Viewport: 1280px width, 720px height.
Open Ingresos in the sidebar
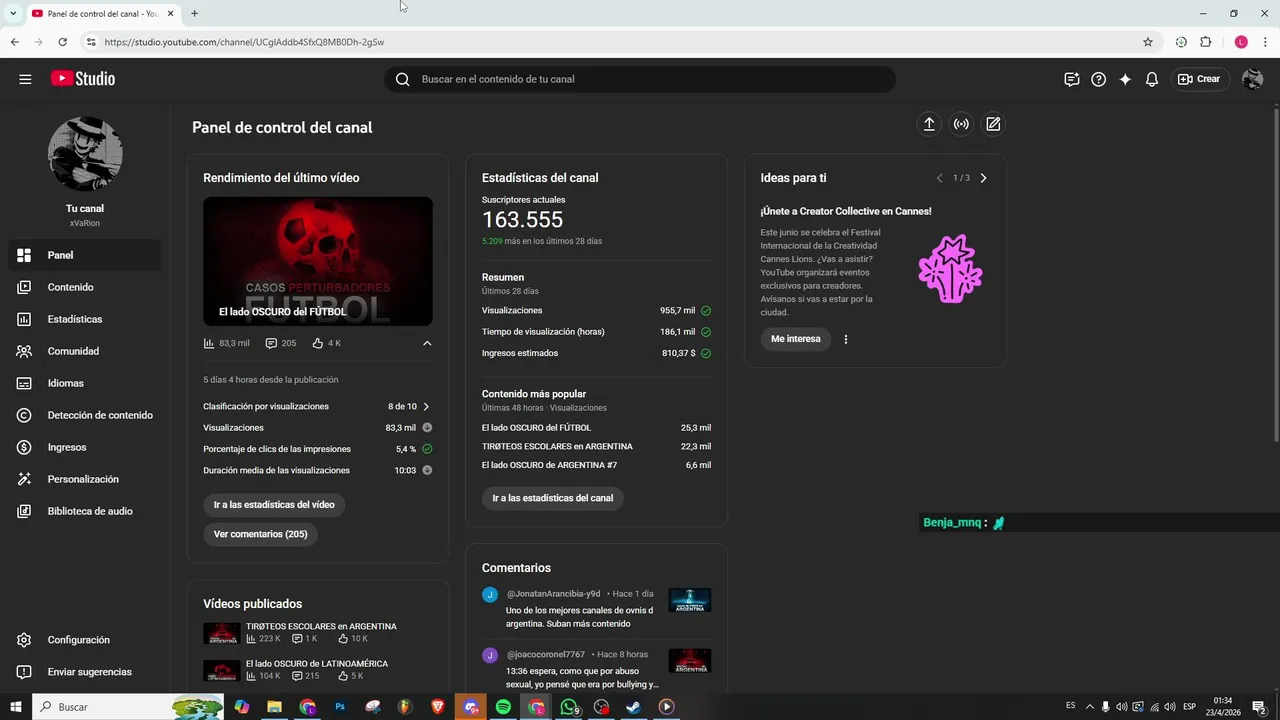84,447
